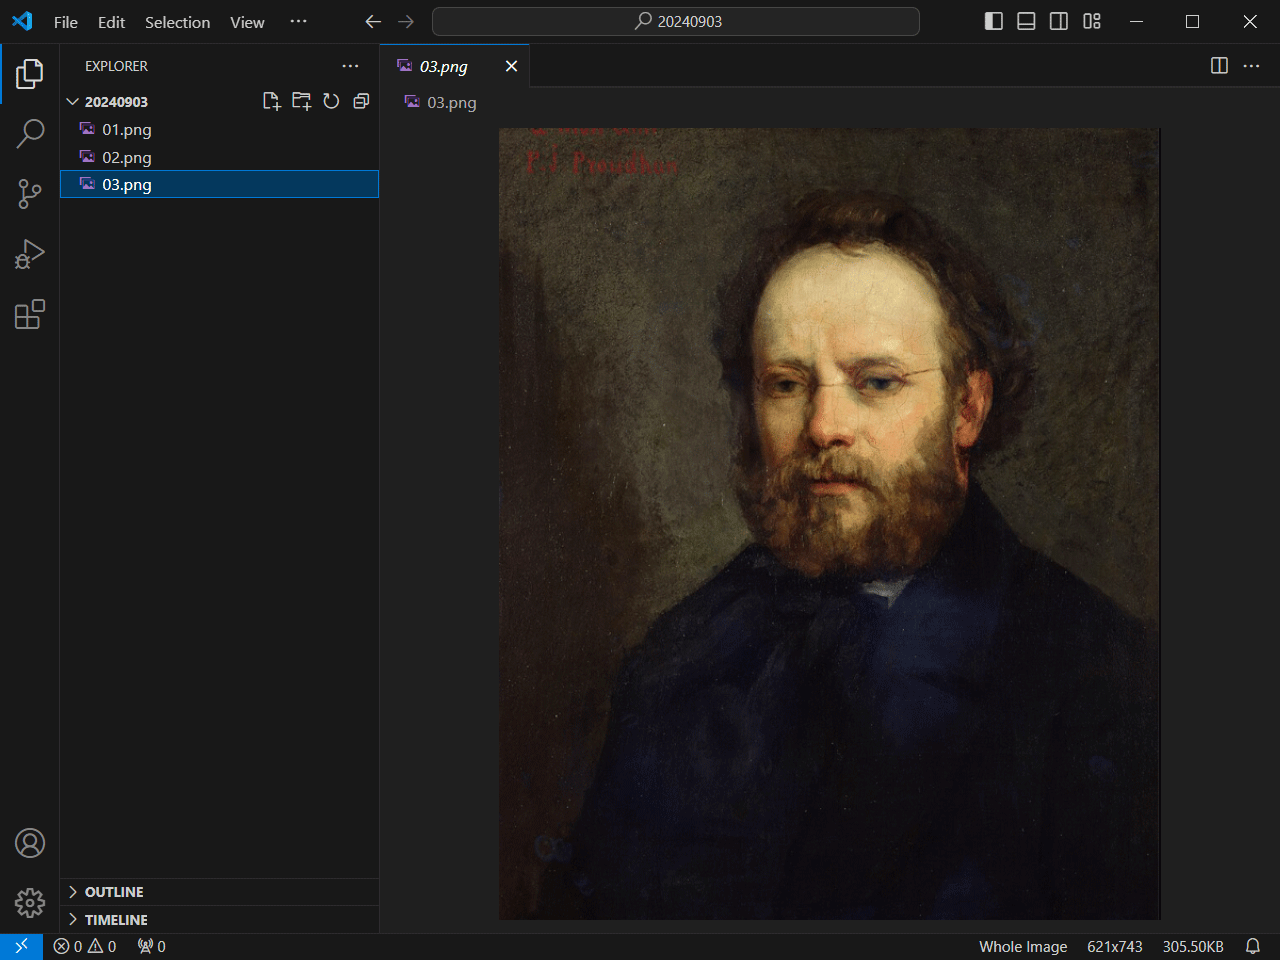The width and height of the screenshot is (1280, 960).
Task: Click the 20240903 command center search box
Action: 676,21
